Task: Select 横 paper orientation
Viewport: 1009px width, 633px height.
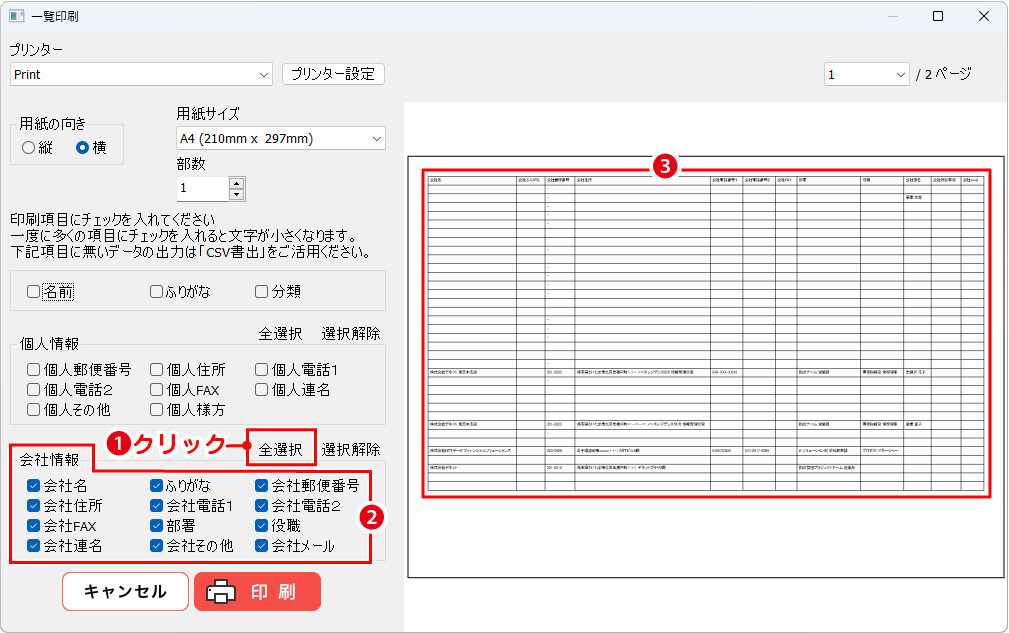Action: [x=83, y=148]
